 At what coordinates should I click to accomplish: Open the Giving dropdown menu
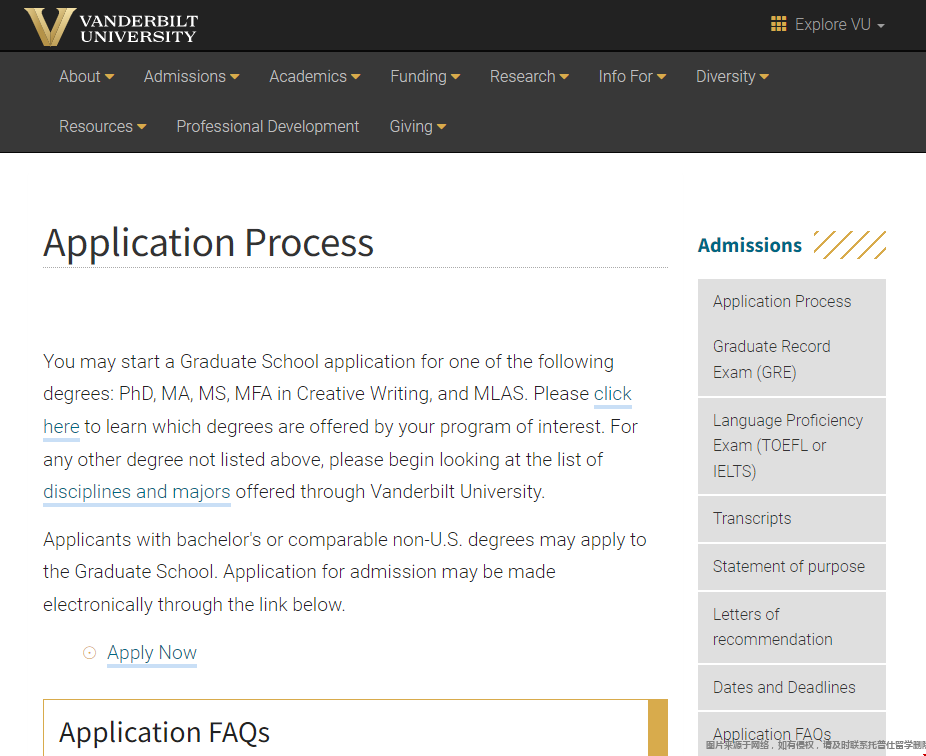click(418, 126)
